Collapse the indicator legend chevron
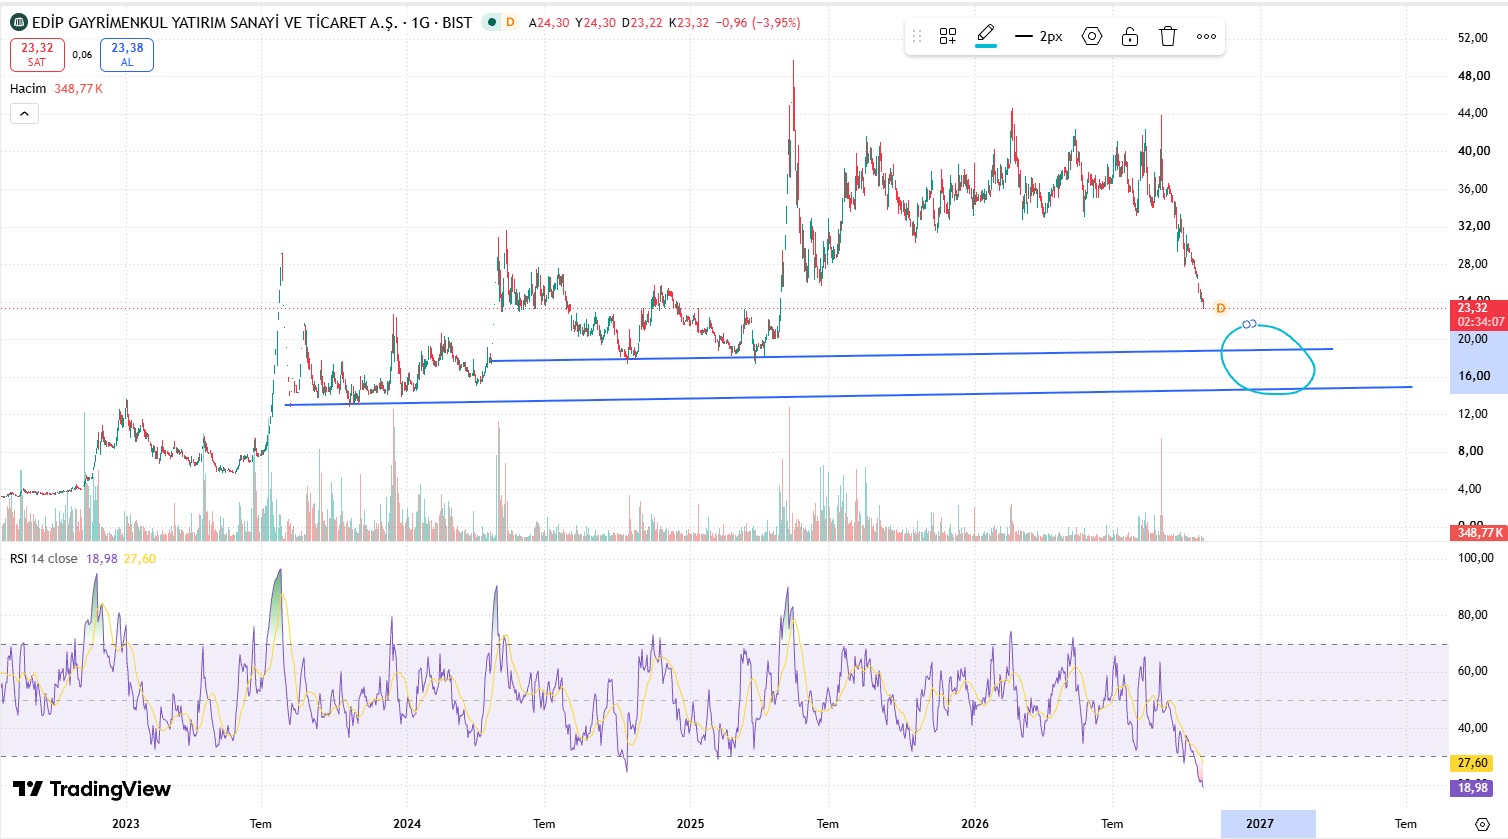Screen dimensions: 1508x839 (24, 113)
